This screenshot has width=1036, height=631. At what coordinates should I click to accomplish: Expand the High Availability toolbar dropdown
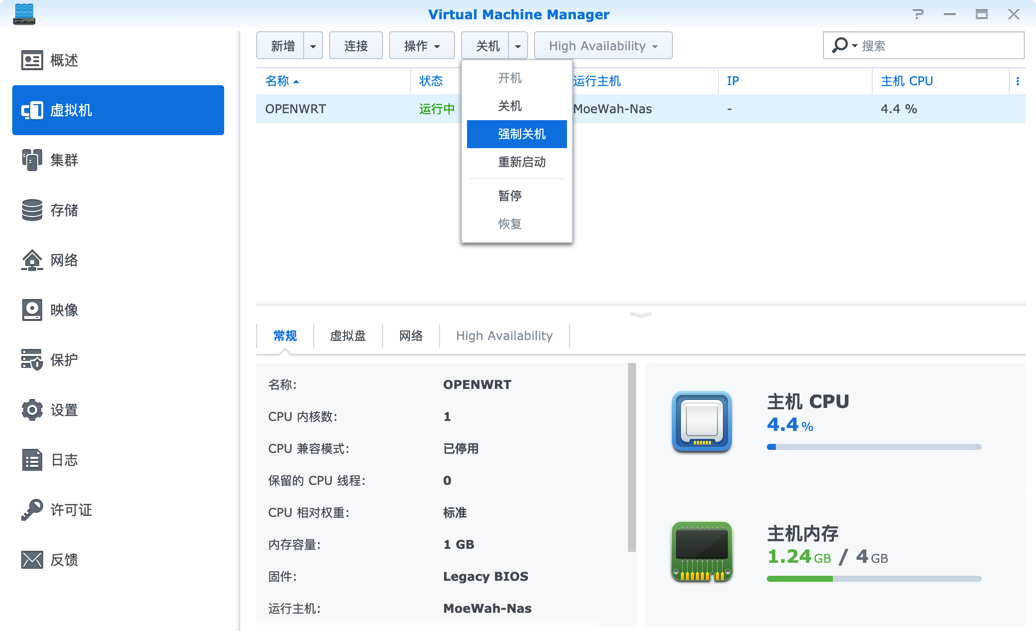603,46
